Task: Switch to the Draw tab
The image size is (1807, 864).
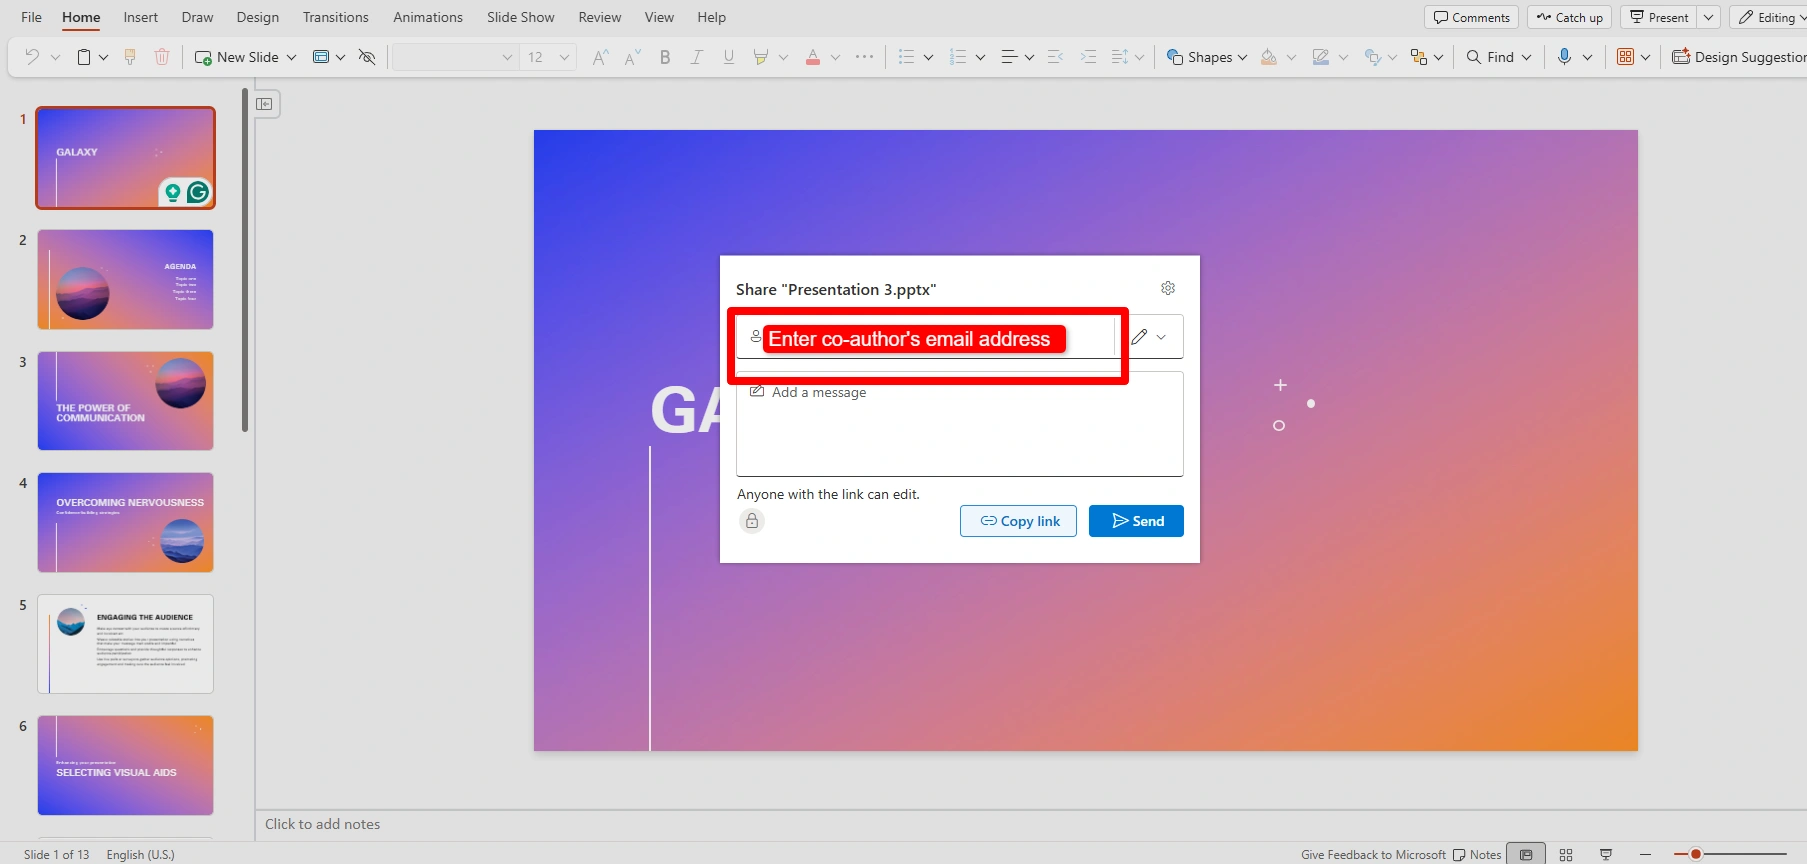Action: click(x=197, y=17)
